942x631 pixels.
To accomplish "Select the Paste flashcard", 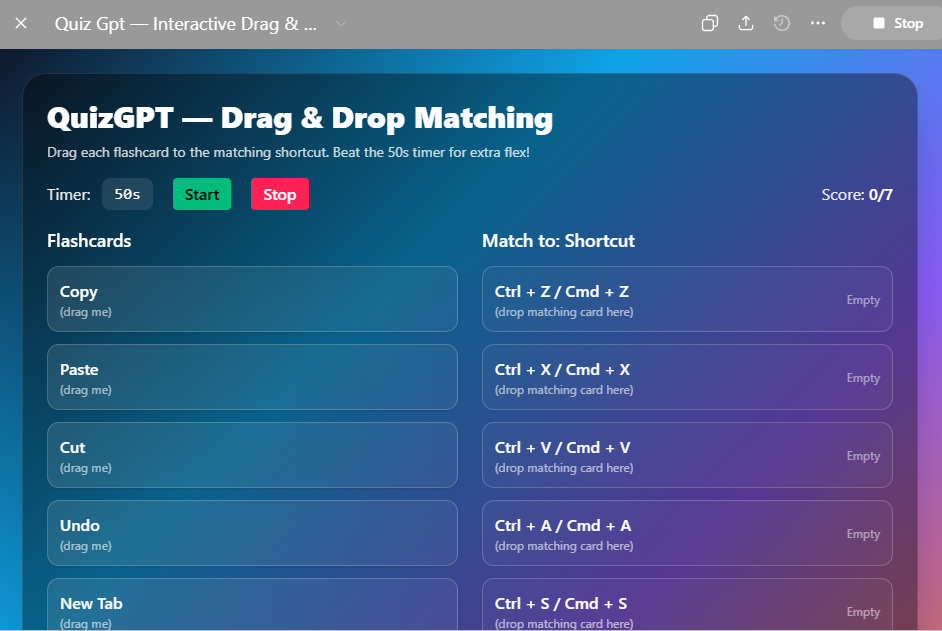I will click(x=252, y=377).
